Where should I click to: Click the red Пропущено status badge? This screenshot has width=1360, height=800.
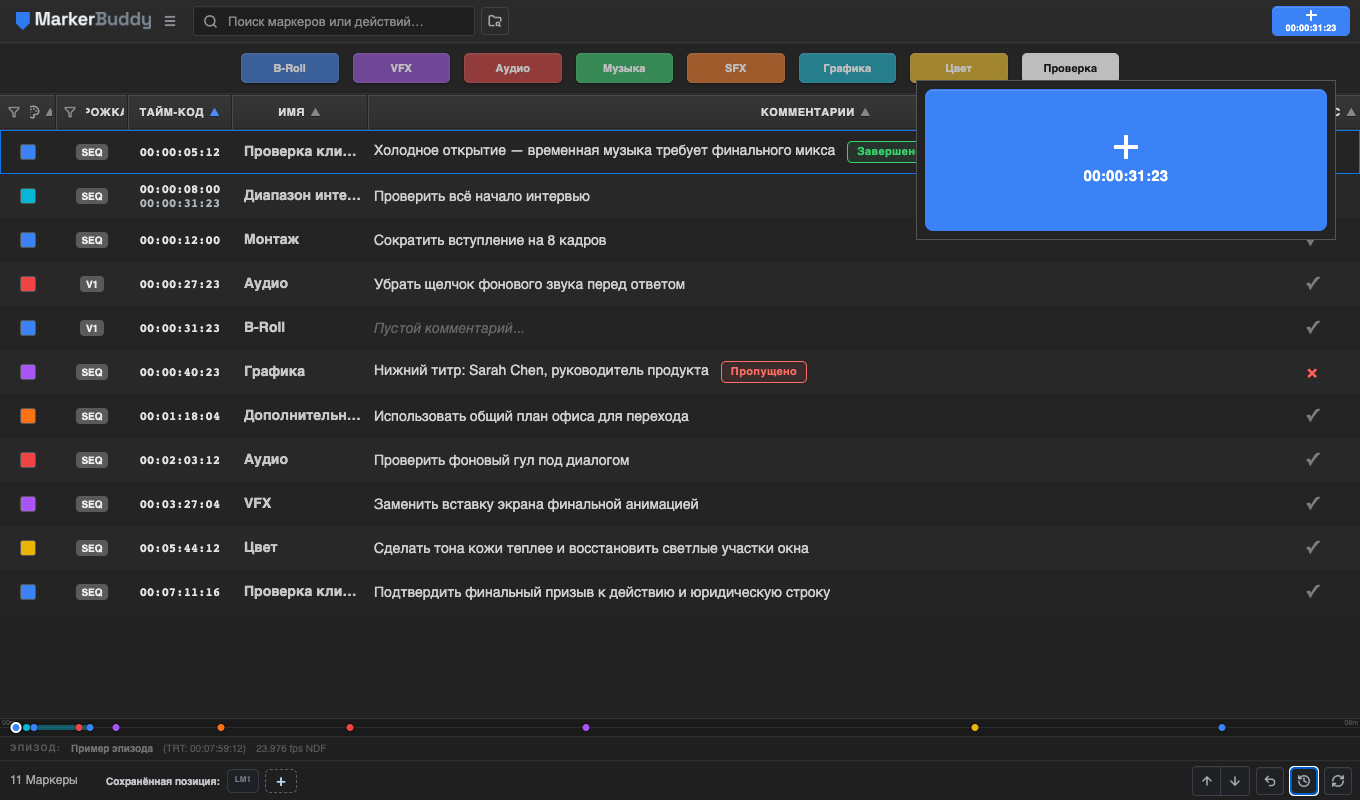click(x=764, y=372)
